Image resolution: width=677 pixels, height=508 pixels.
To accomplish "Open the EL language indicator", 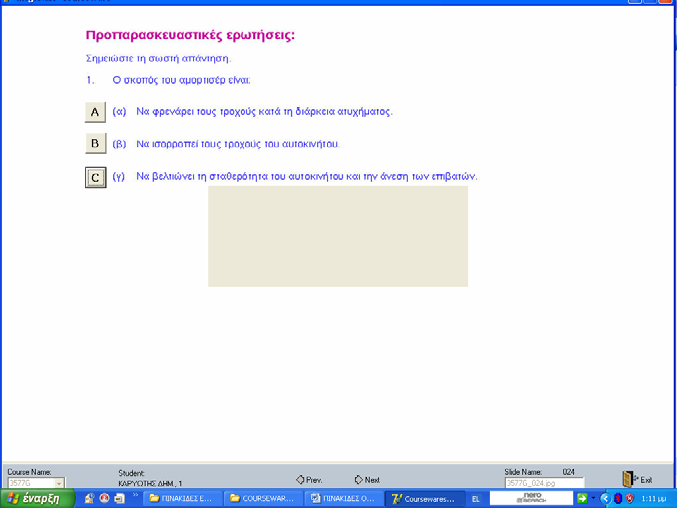I will tap(475, 499).
